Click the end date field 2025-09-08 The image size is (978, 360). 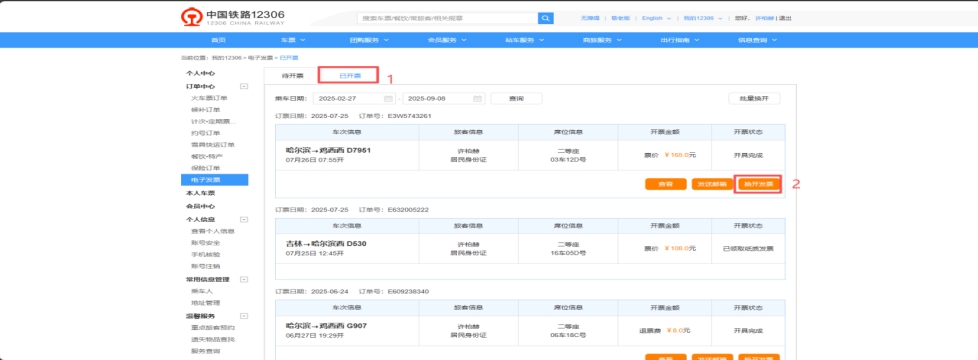point(444,99)
